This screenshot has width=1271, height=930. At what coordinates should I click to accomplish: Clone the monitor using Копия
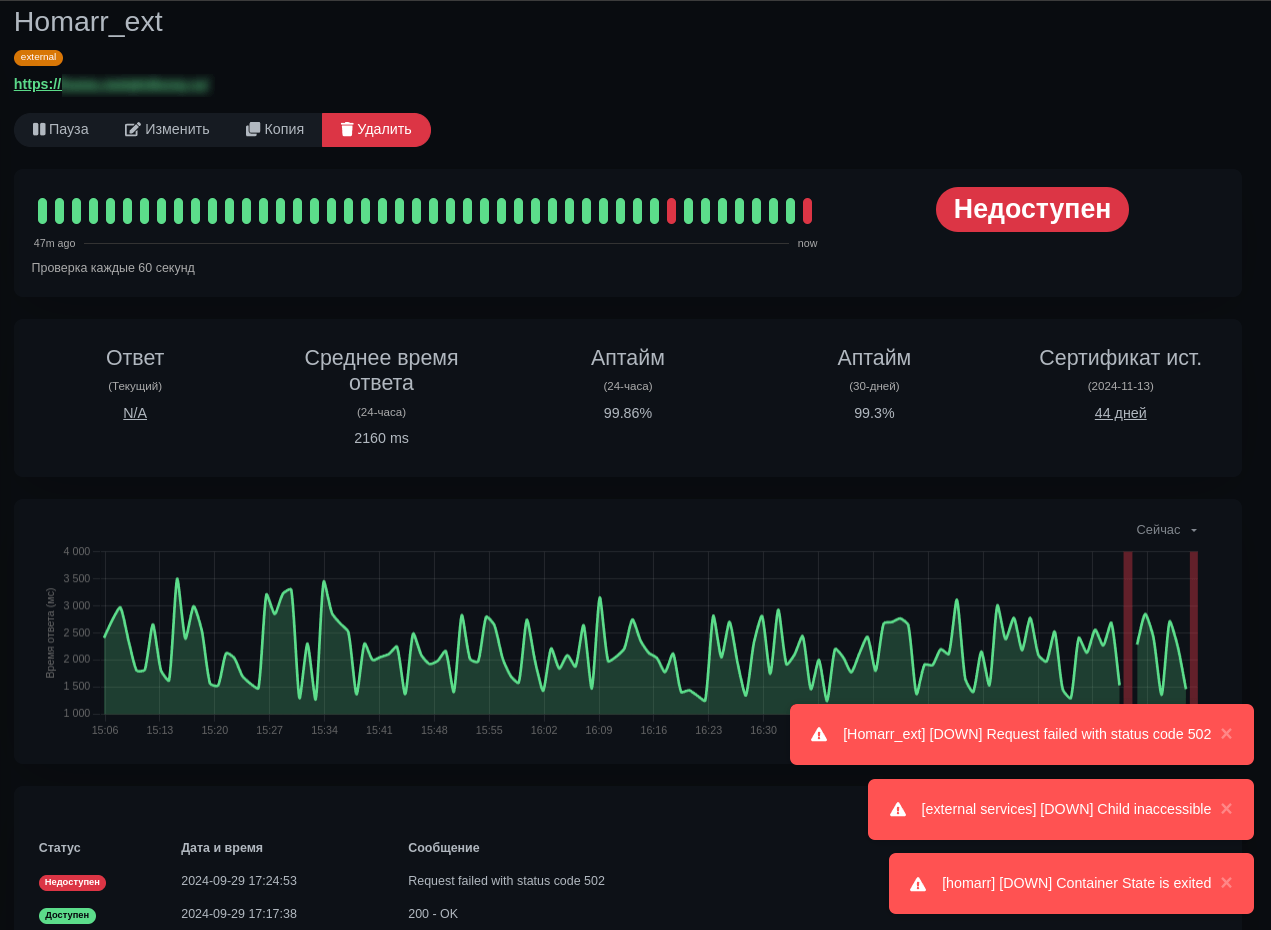[275, 130]
